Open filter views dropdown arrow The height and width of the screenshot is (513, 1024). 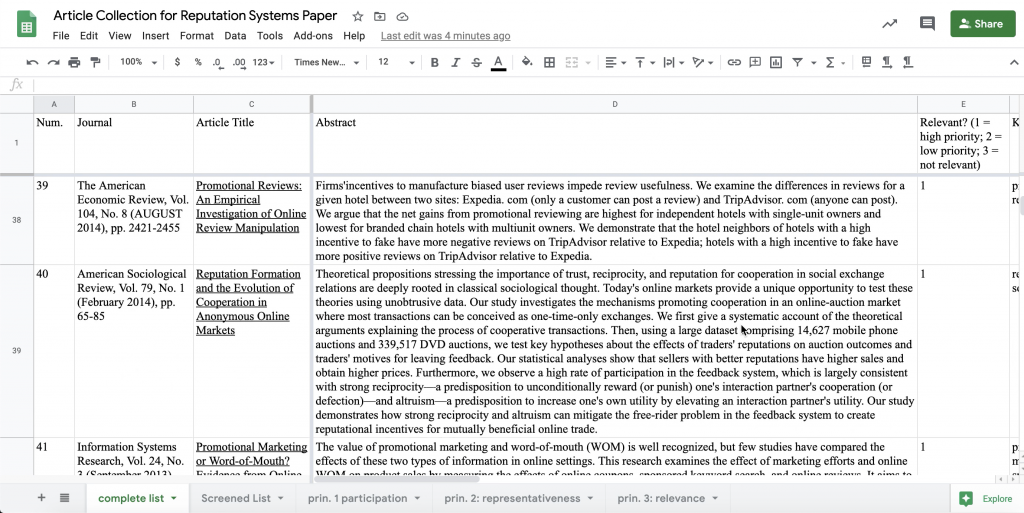point(814,63)
